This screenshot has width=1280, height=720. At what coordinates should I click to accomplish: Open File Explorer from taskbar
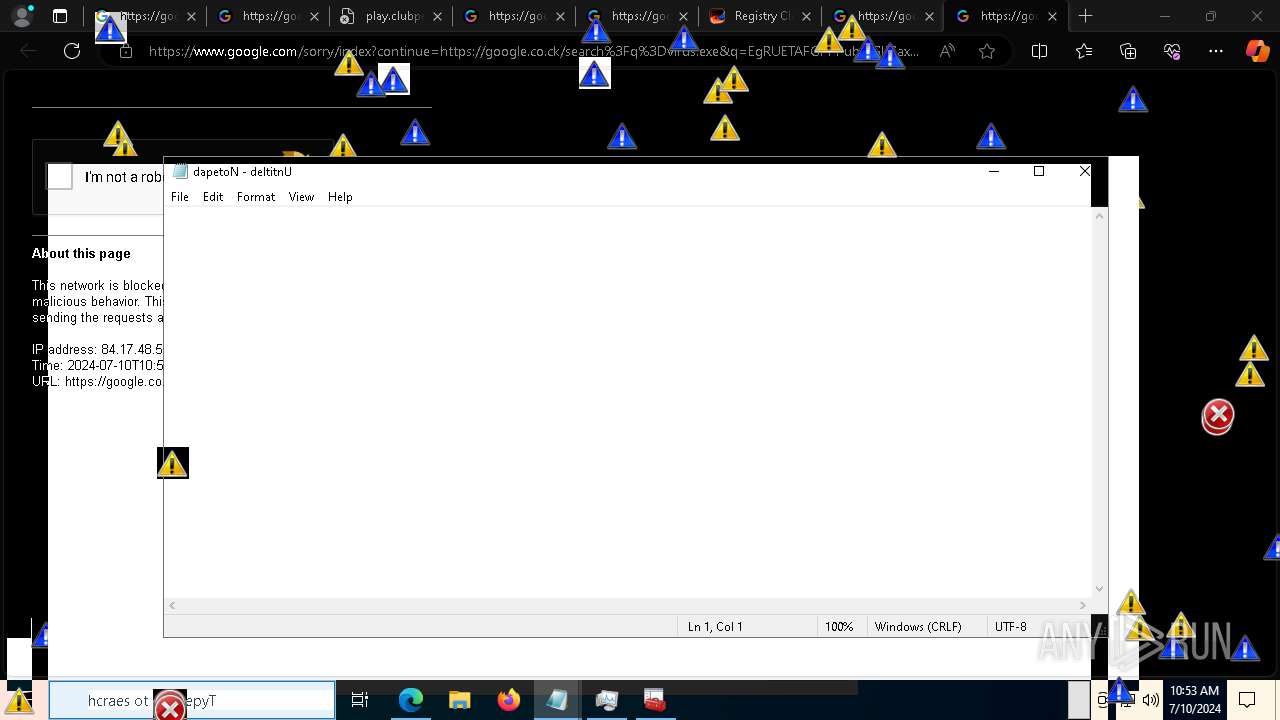(460, 700)
